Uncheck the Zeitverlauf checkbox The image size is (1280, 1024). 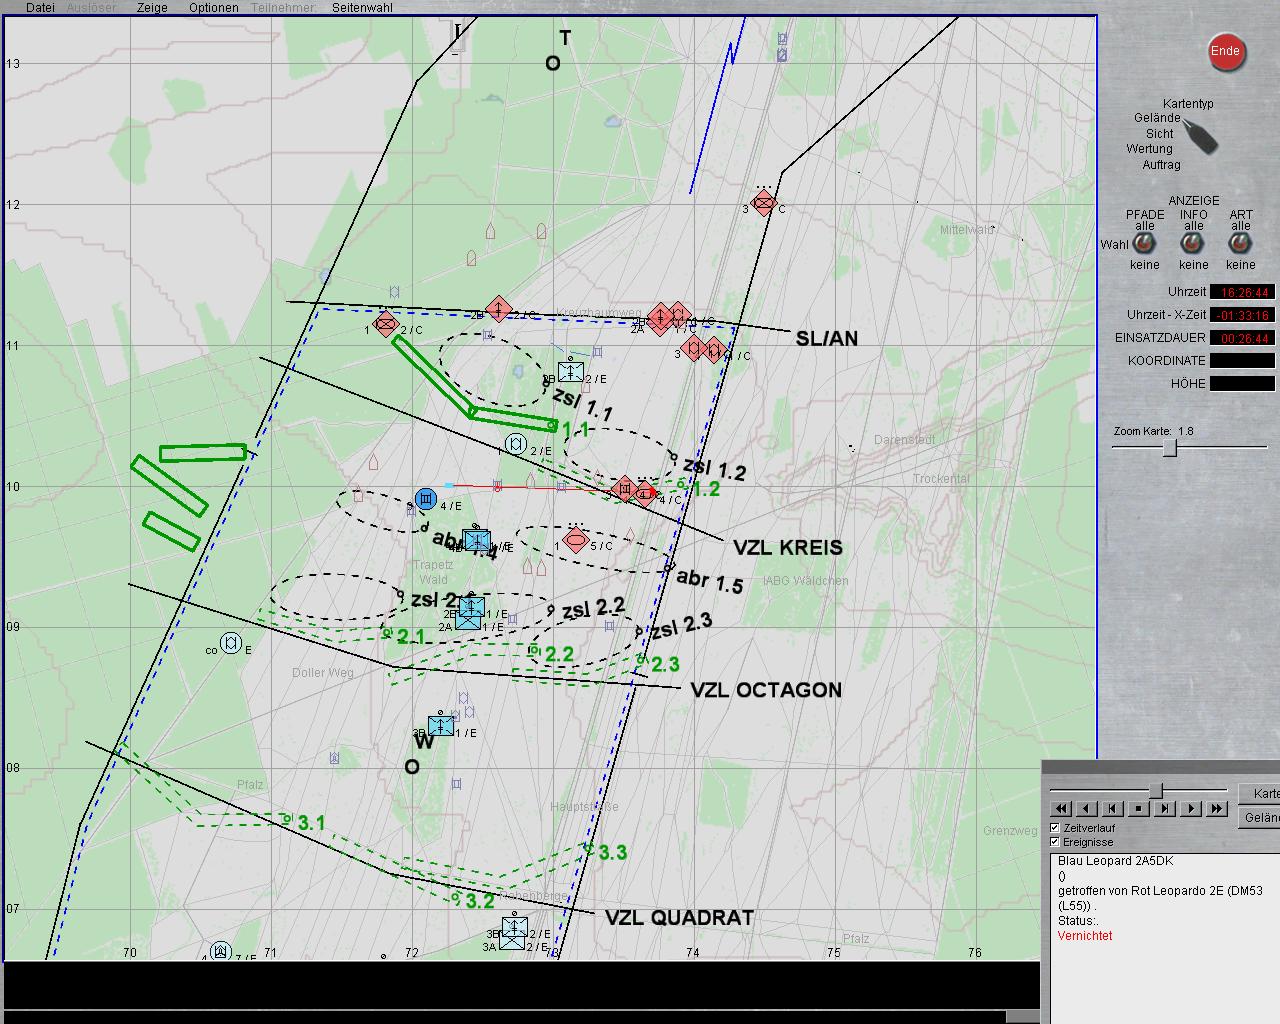(x=1055, y=828)
